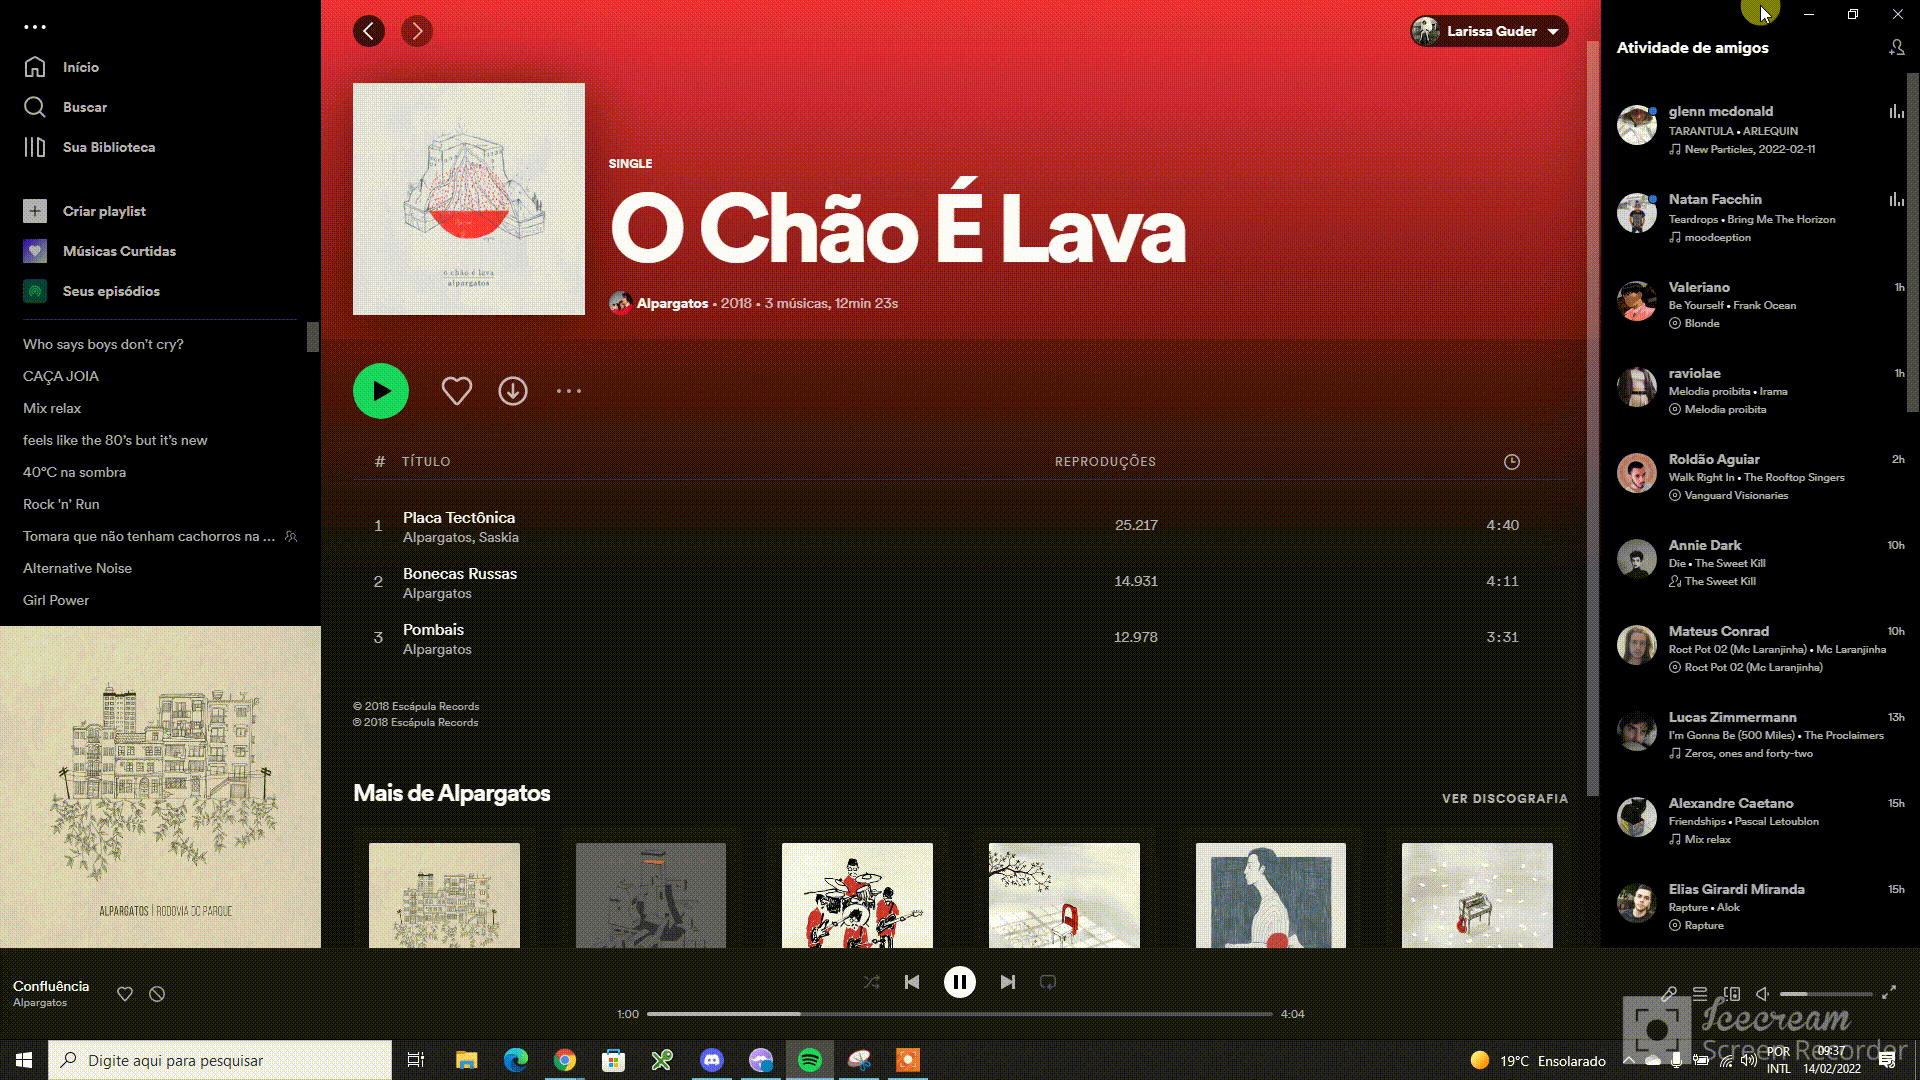This screenshot has width=1920, height=1080.
Task: Toggle shuffle playback
Action: (872, 982)
